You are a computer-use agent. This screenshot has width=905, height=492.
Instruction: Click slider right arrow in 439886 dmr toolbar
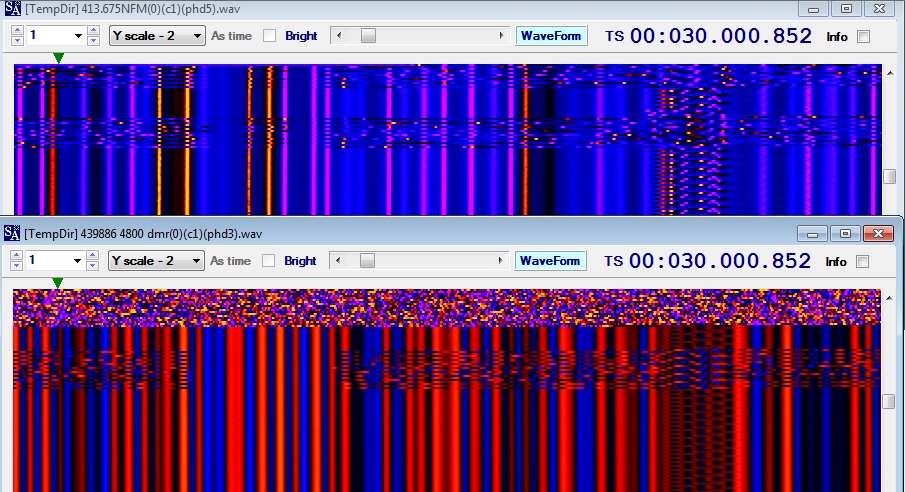coord(500,261)
